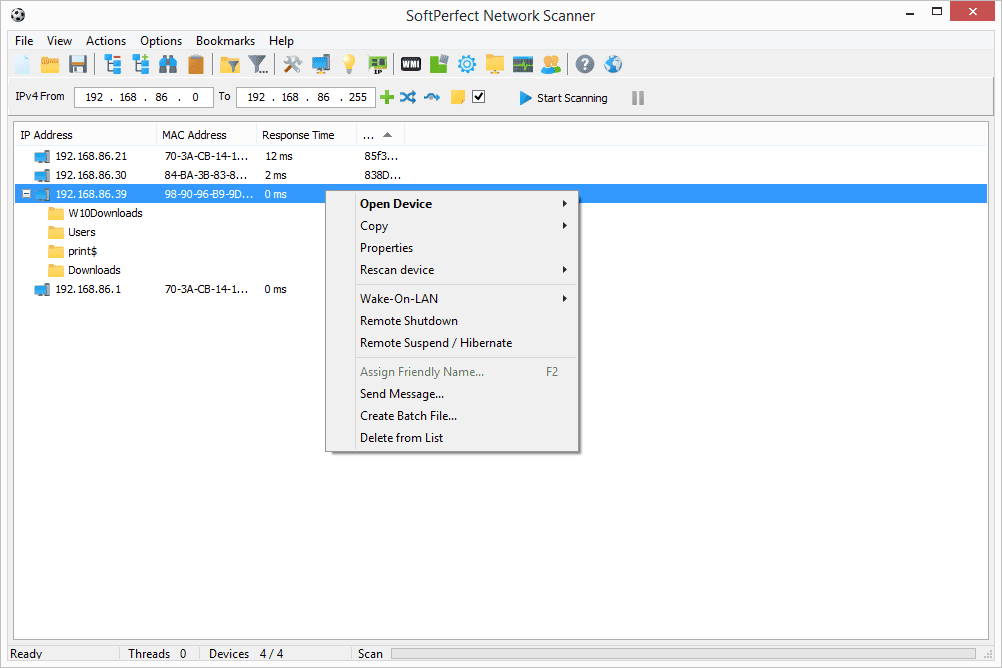Expand all tree nodes using toolbar icon
The height and width of the screenshot is (668, 1002).
coord(141,64)
